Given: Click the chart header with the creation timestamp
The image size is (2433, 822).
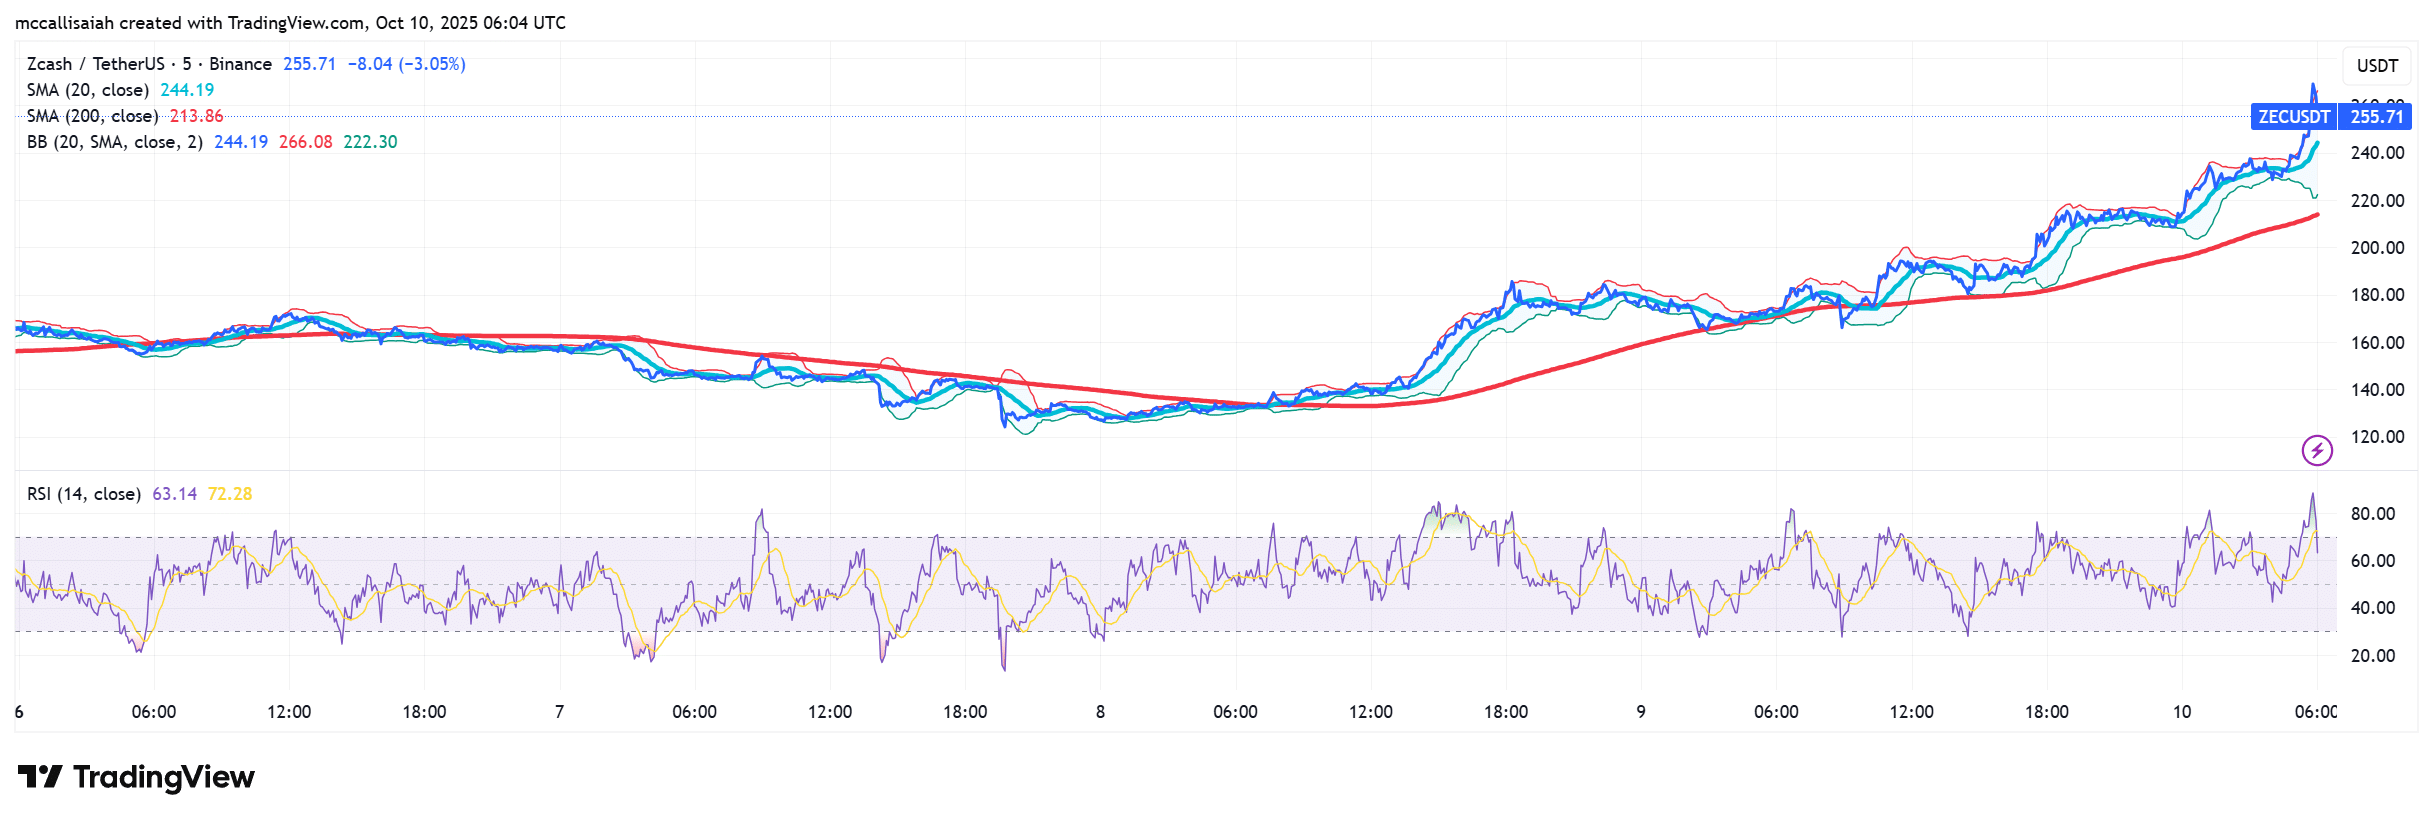Looking at the screenshot, I should 290,23.
